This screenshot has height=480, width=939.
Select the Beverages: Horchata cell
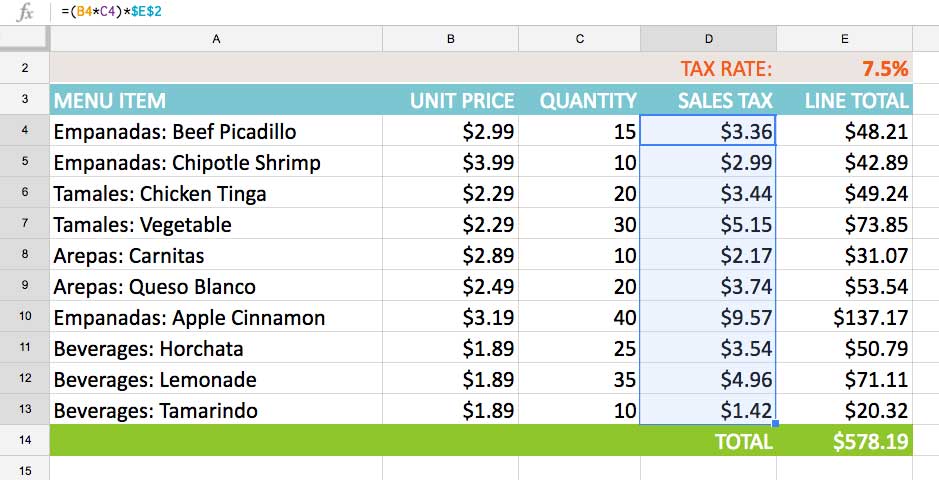tap(216, 349)
